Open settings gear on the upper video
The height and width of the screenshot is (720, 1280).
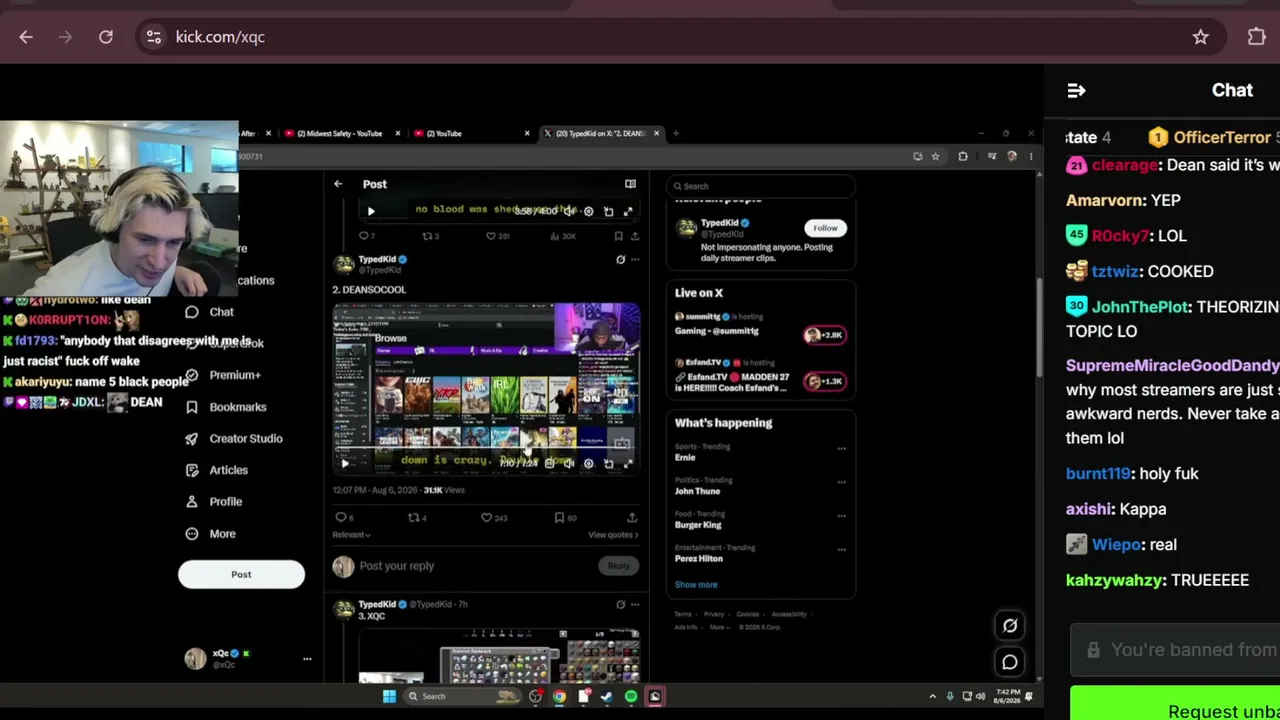pyautogui.click(x=588, y=211)
